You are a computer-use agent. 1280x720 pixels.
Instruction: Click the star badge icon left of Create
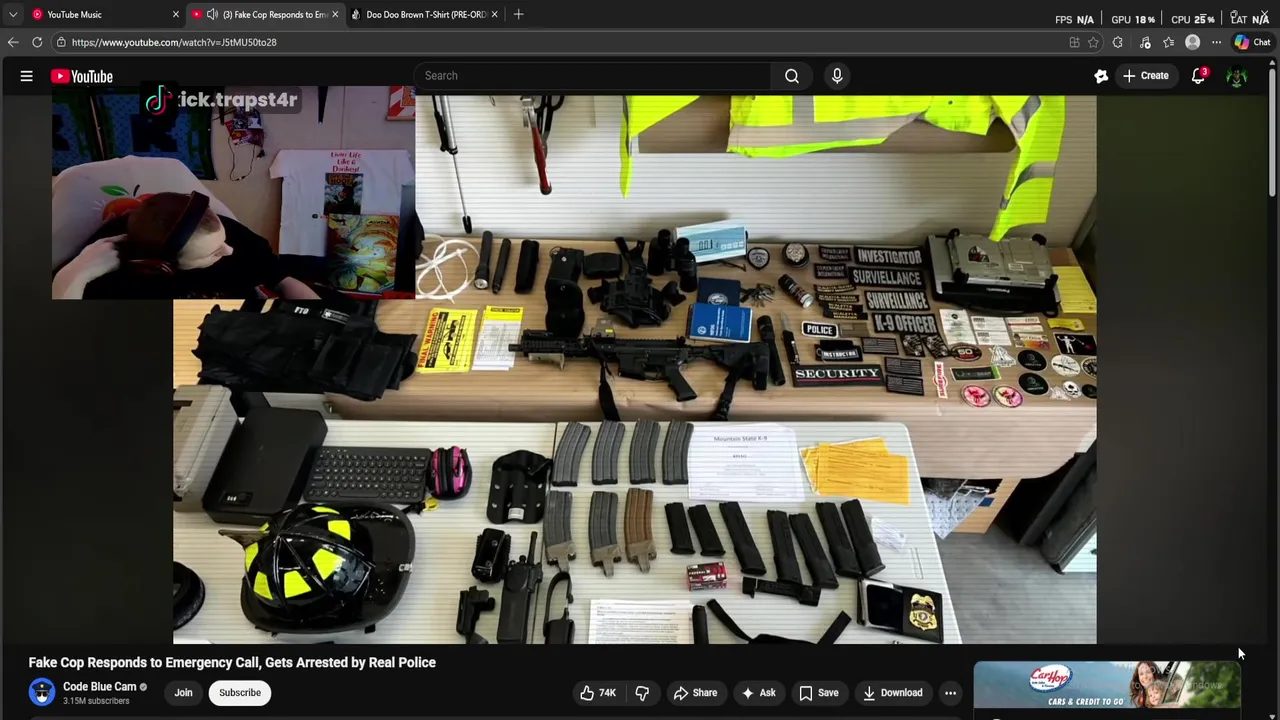click(x=1101, y=76)
